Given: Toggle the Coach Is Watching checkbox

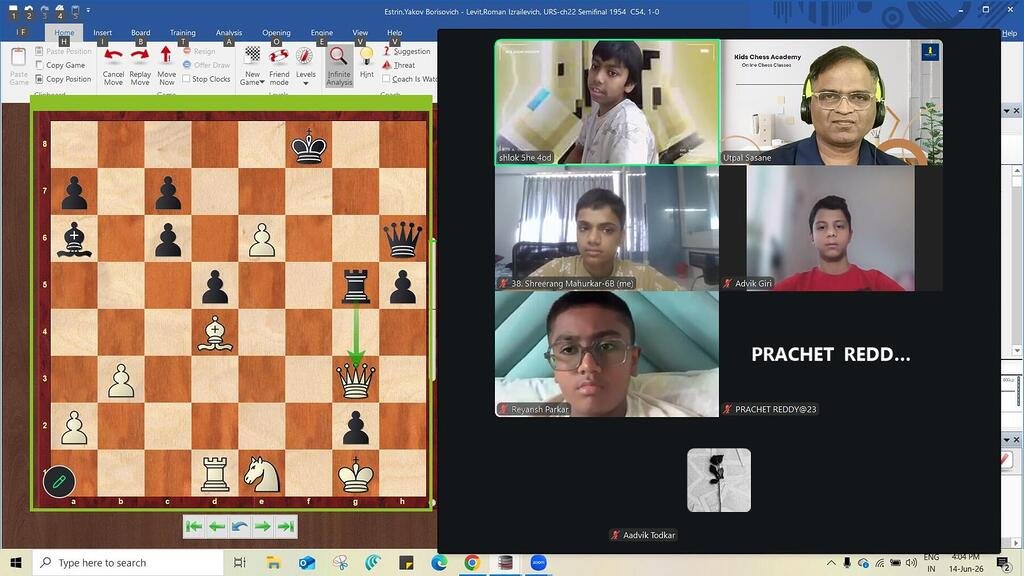Looking at the screenshot, I should pos(386,79).
